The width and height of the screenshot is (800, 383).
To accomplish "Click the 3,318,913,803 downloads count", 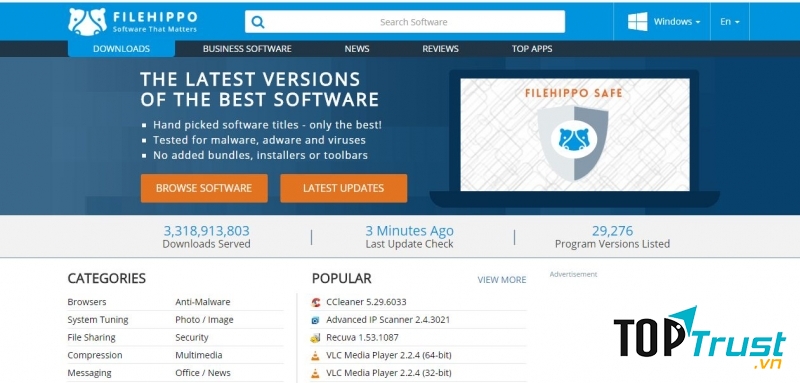I will pyautogui.click(x=206, y=231).
